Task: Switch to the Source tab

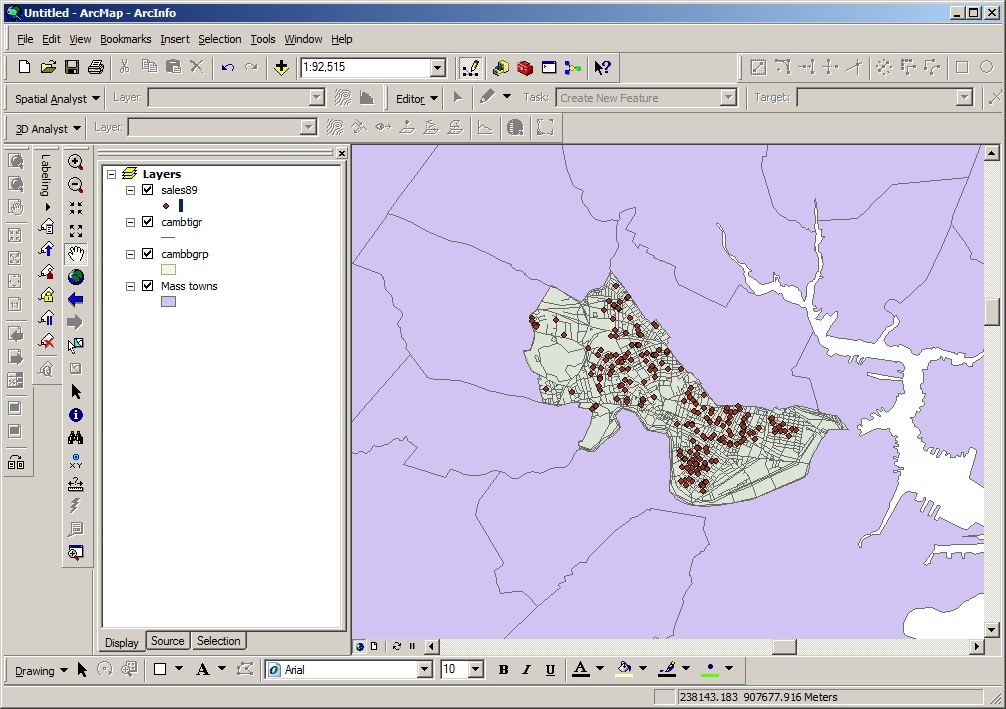Action: click(x=167, y=641)
